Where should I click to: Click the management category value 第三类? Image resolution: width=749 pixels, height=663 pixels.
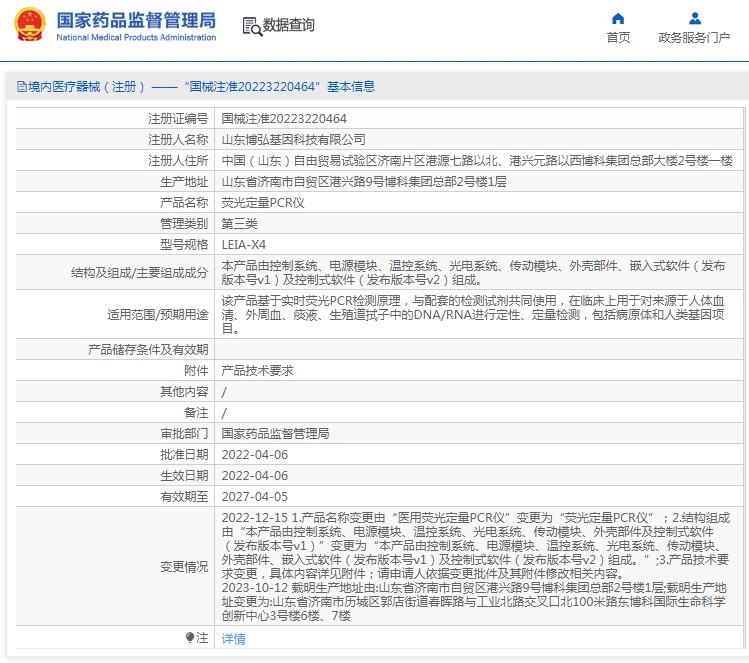click(239, 224)
